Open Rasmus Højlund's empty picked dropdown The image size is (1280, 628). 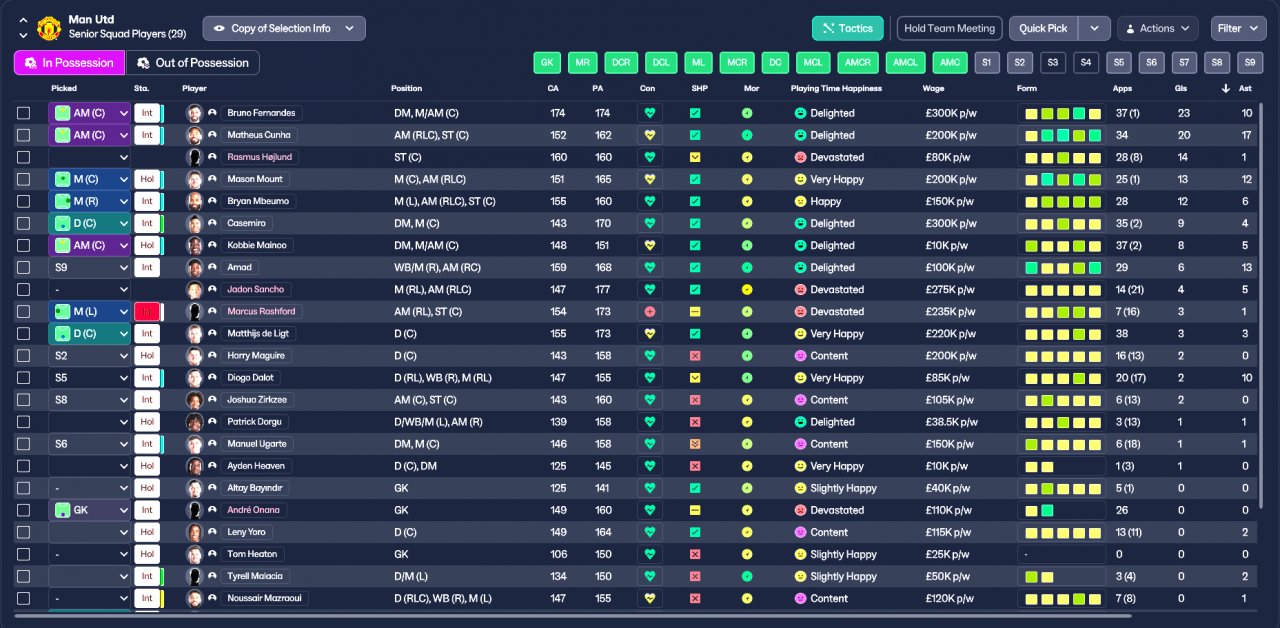click(90, 157)
